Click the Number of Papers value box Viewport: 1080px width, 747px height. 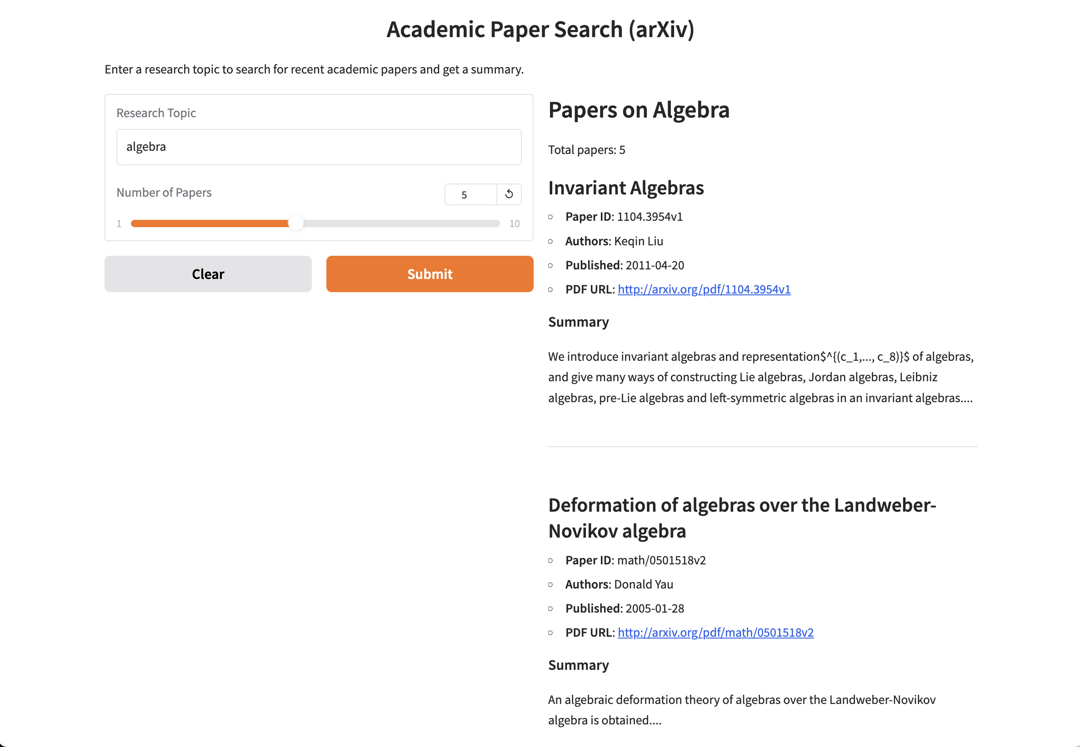pyautogui.click(x=468, y=194)
